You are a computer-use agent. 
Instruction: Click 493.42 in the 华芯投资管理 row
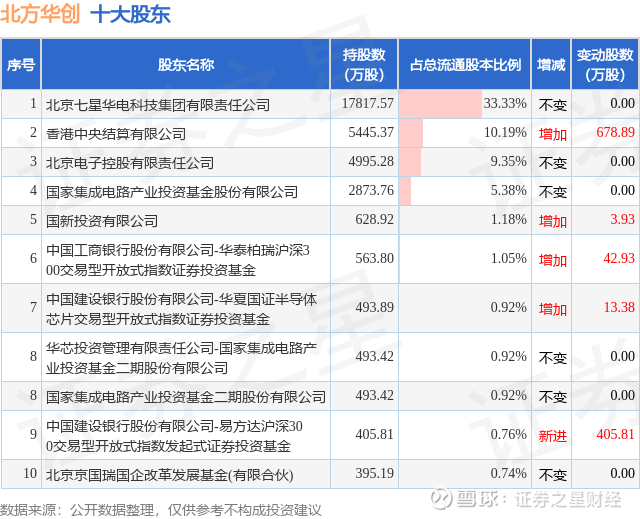click(x=374, y=356)
